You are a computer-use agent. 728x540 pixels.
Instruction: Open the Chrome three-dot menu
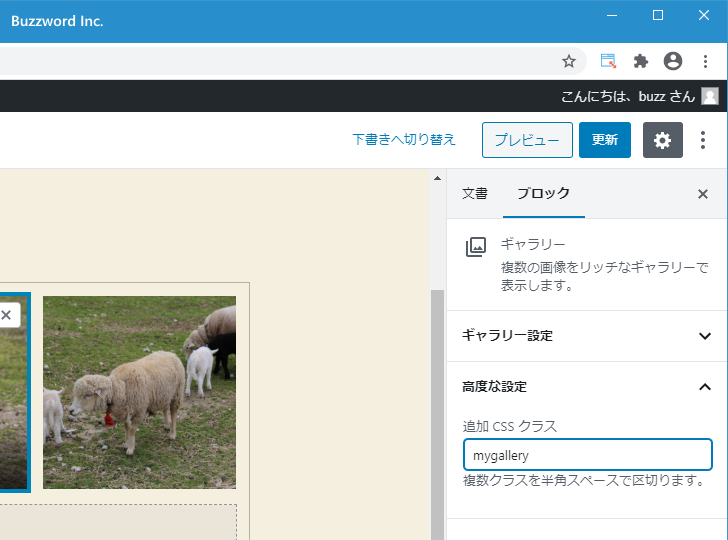click(x=705, y=61)
